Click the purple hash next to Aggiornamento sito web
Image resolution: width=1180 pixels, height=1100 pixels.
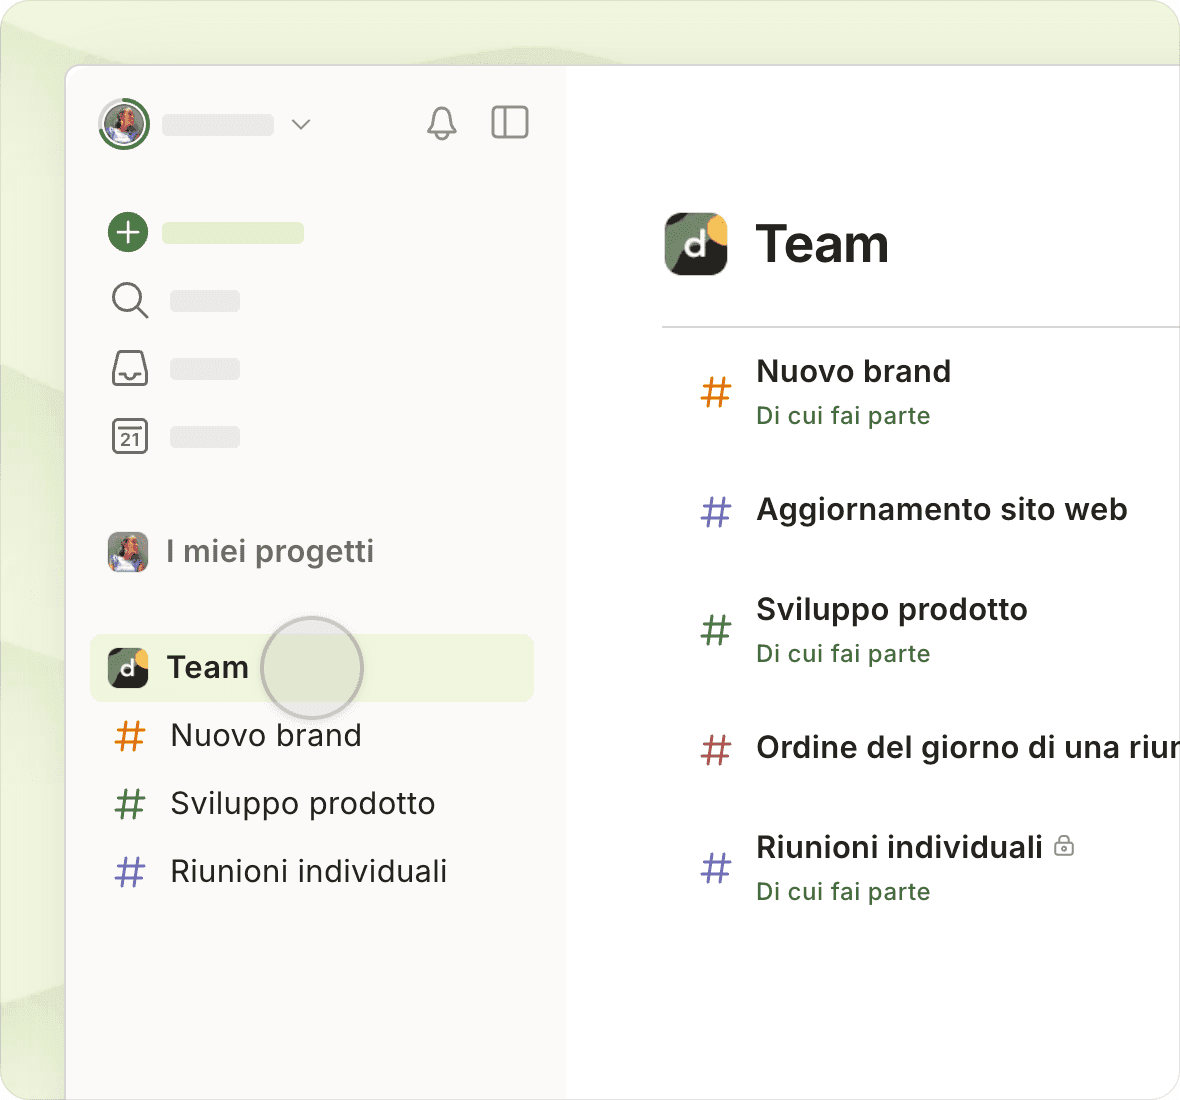coord(716,511)
